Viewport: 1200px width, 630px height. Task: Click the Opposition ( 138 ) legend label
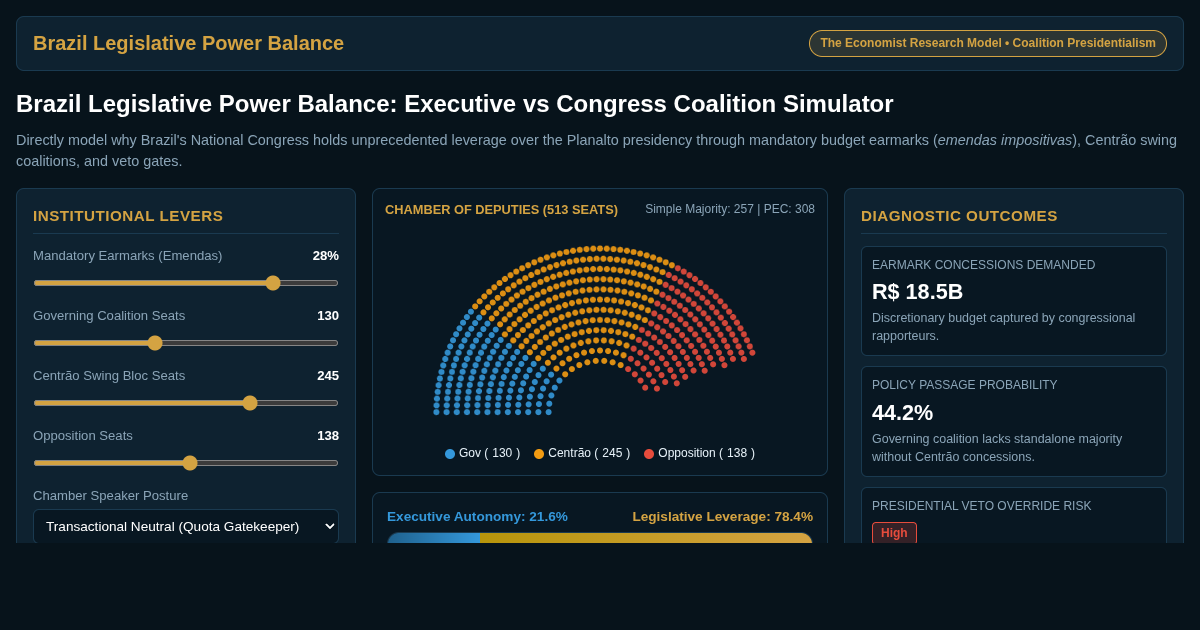(706, 453)
